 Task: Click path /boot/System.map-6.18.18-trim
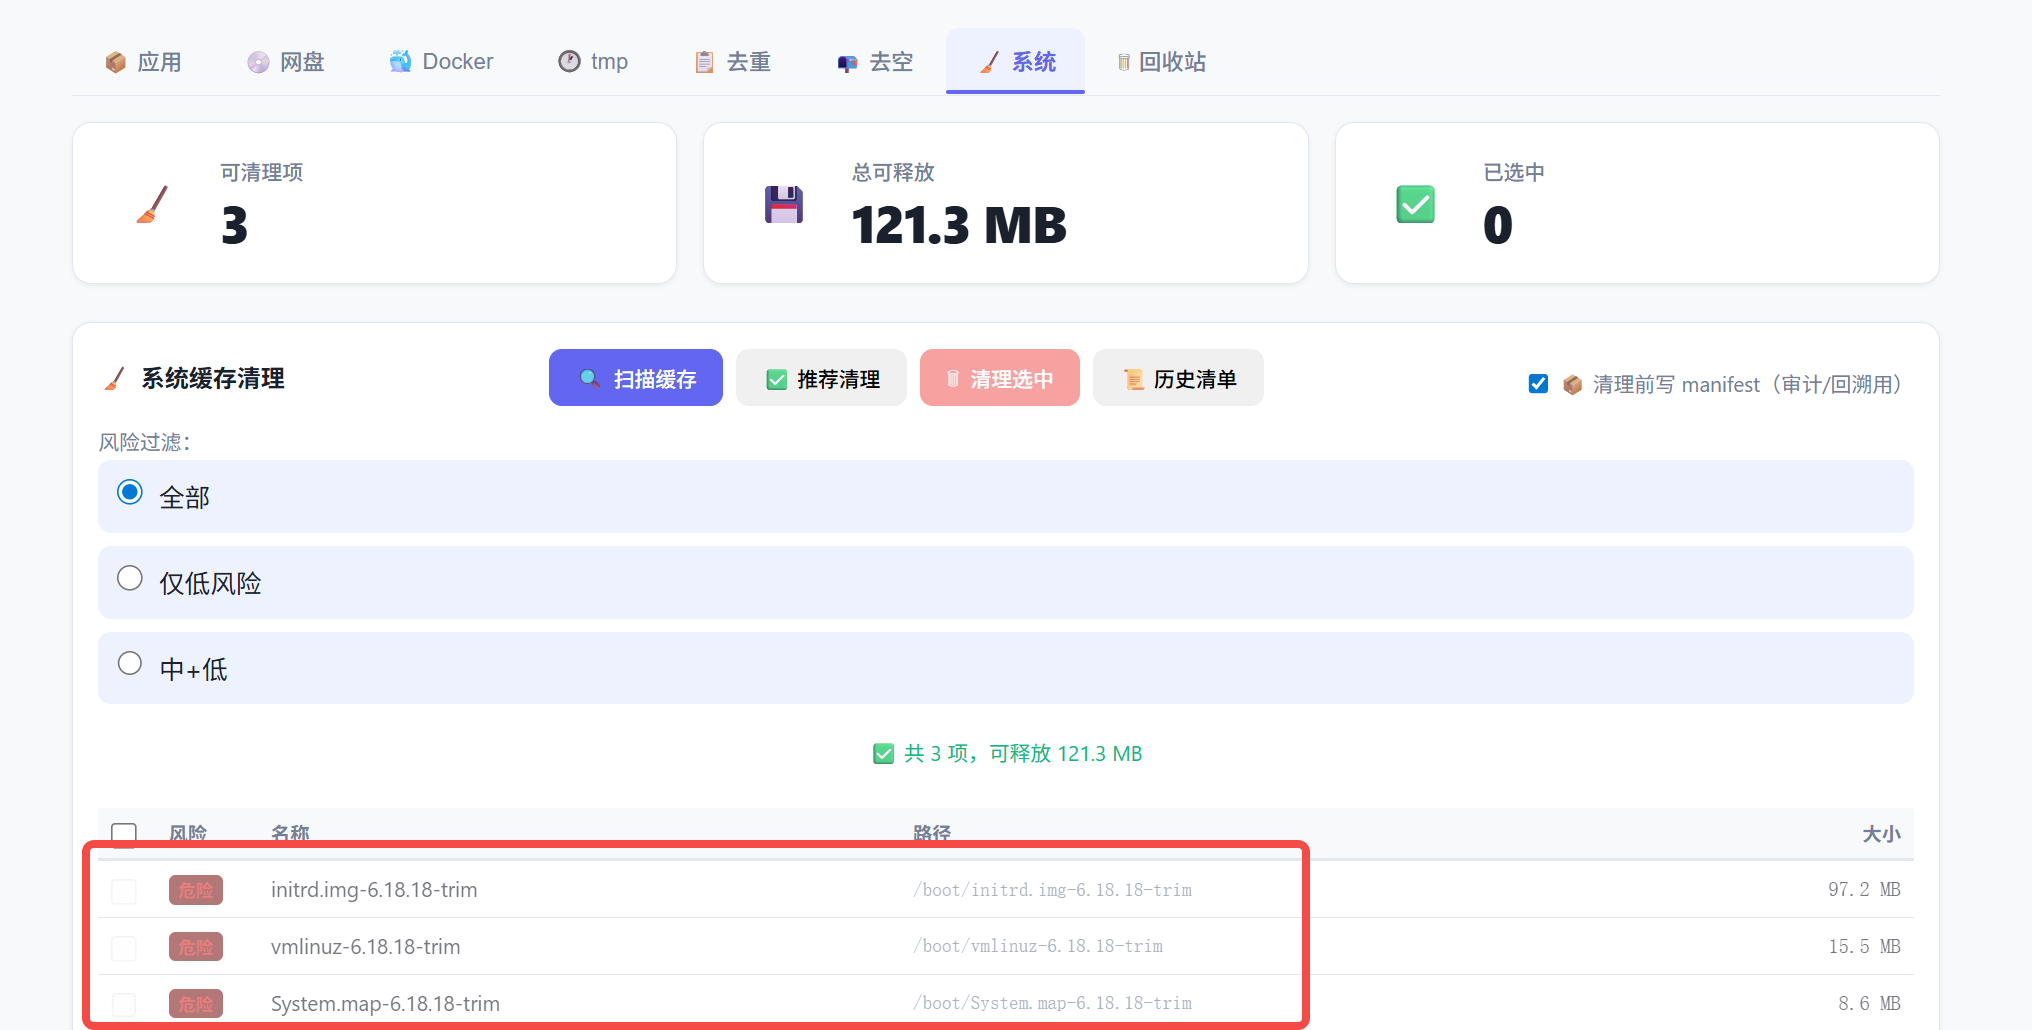[x=1052, y=1003]
